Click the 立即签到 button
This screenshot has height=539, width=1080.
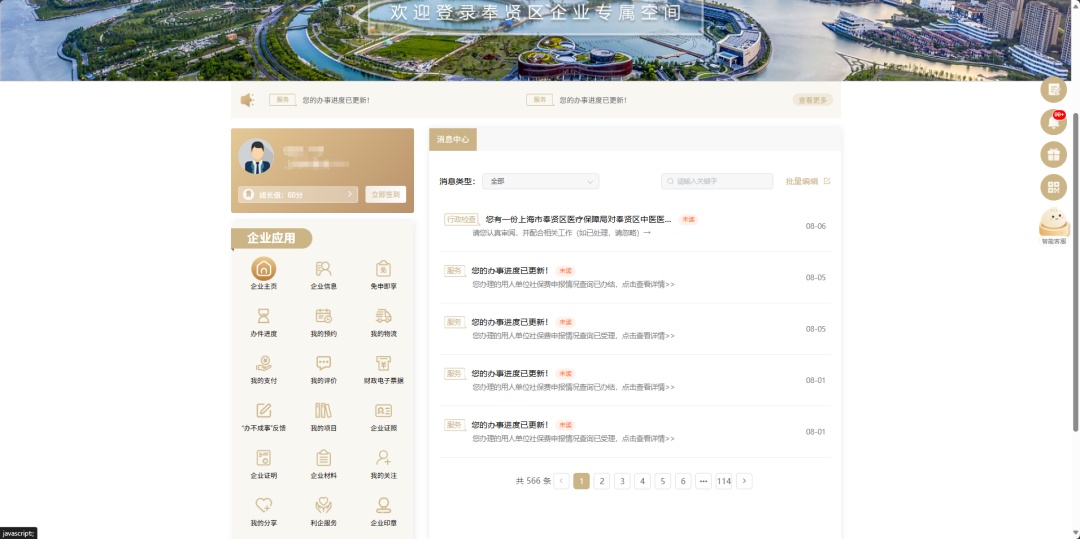(385, 195)
